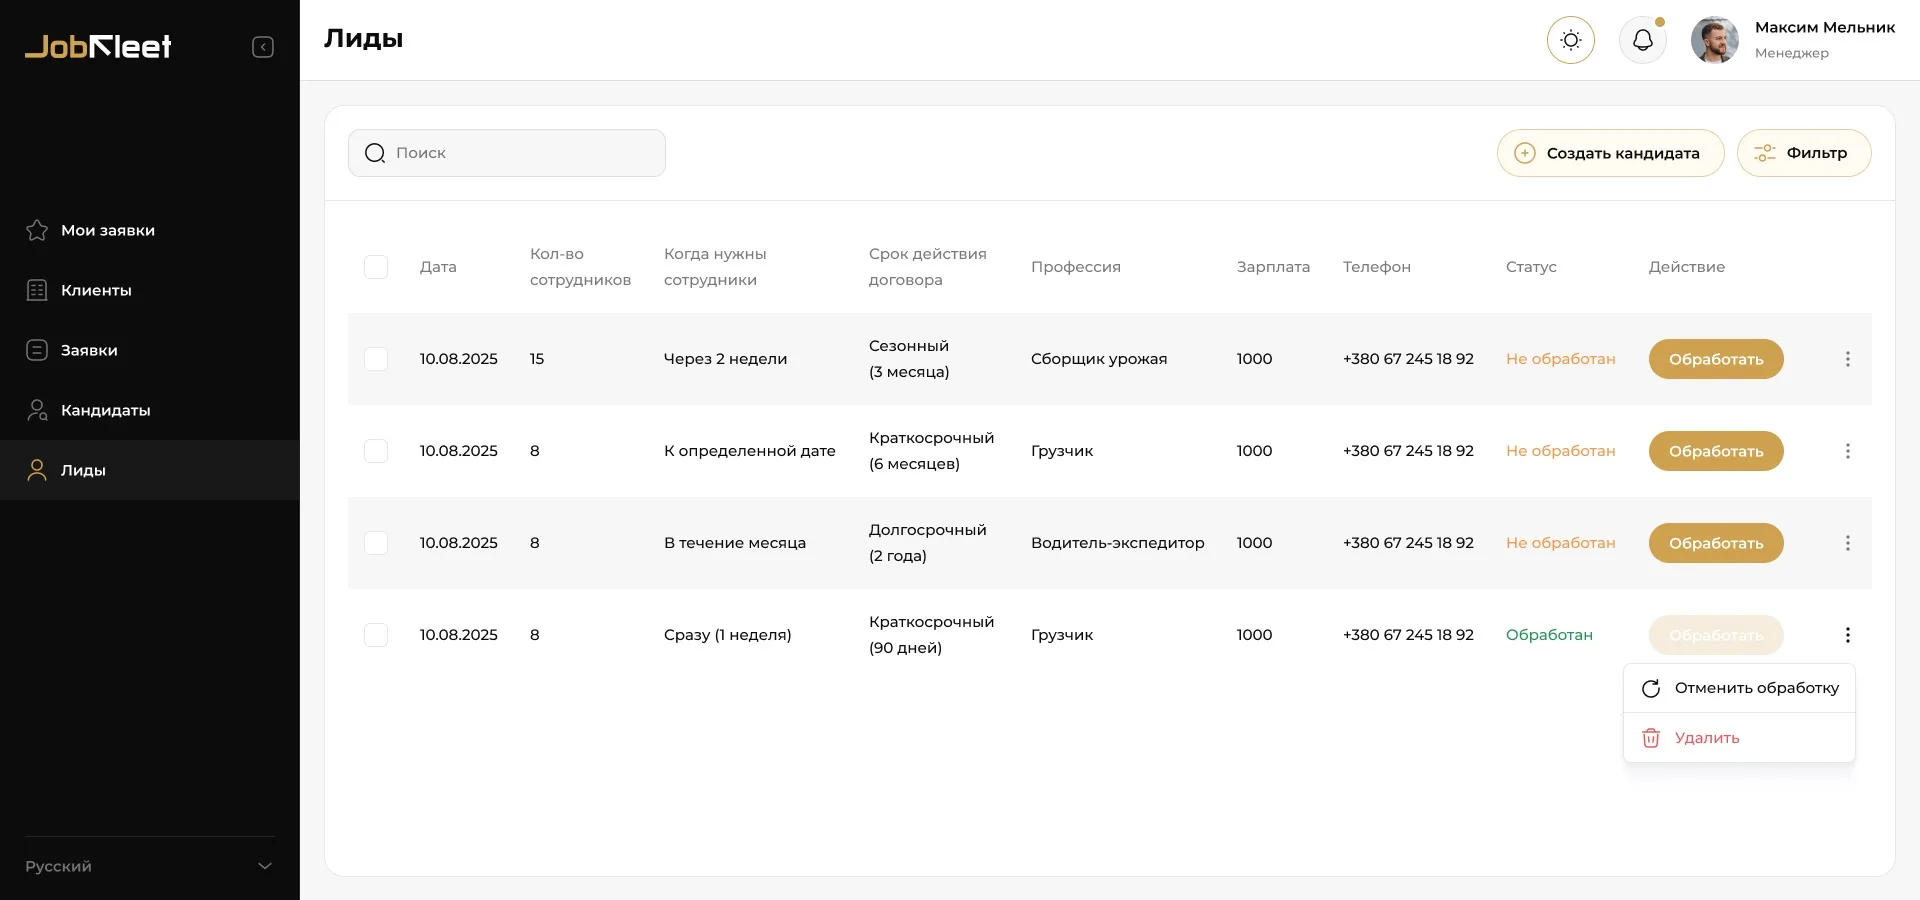Go to Заявки in the sidebar
The image size is (1920, 900).
point(89,350)
